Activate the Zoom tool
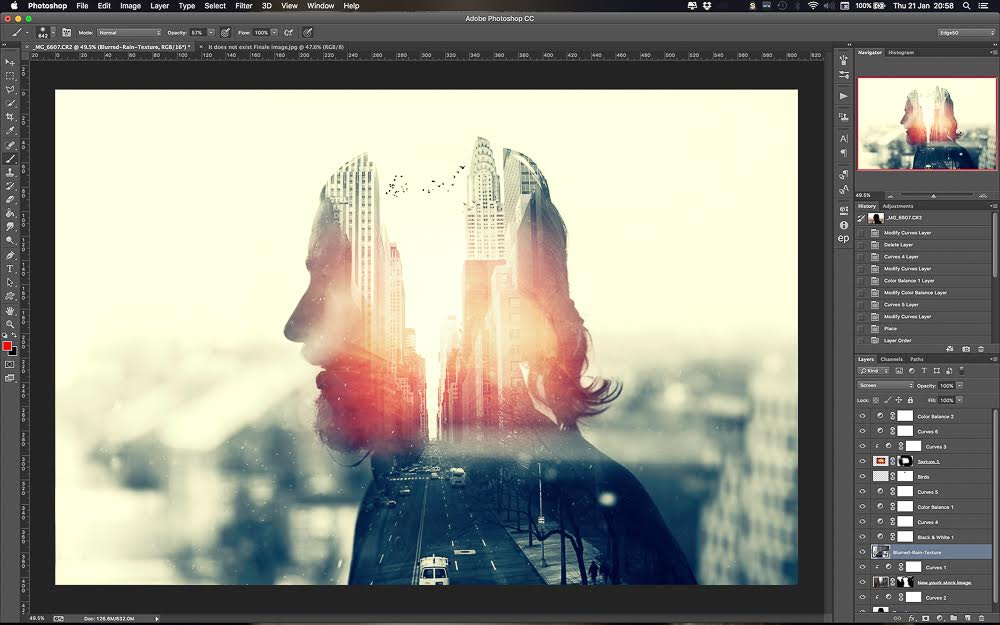This screenshot has width=1000, height=625. (x=11, y=324)
